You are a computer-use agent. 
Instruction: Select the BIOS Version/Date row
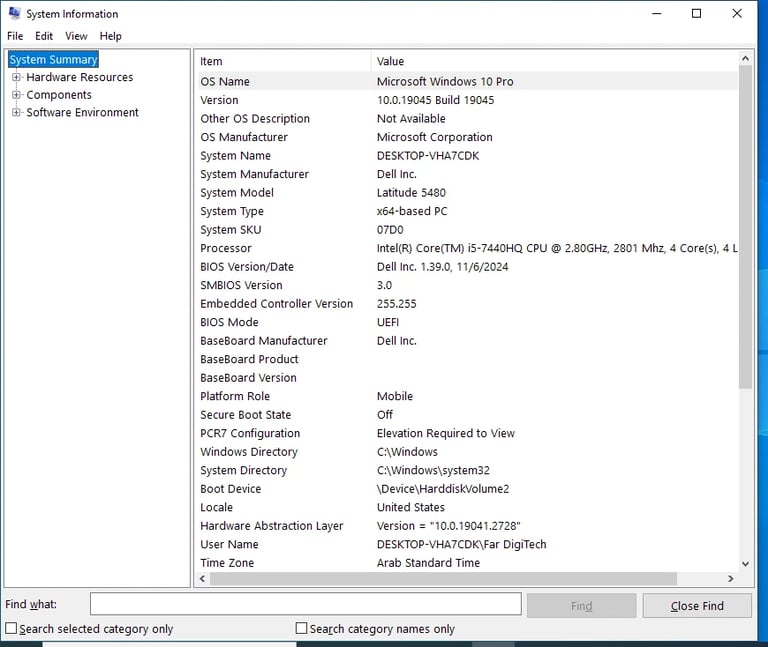467,267
